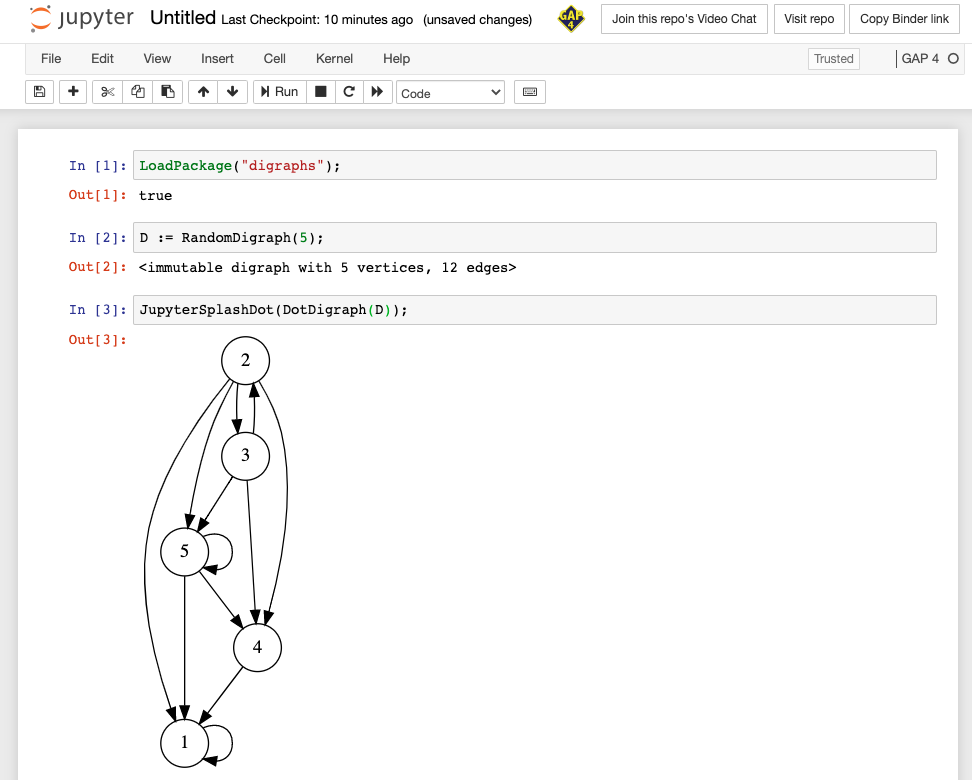Run the selected cell with the Run button
The image size is (972, 780).
click(x=279, y=91)
